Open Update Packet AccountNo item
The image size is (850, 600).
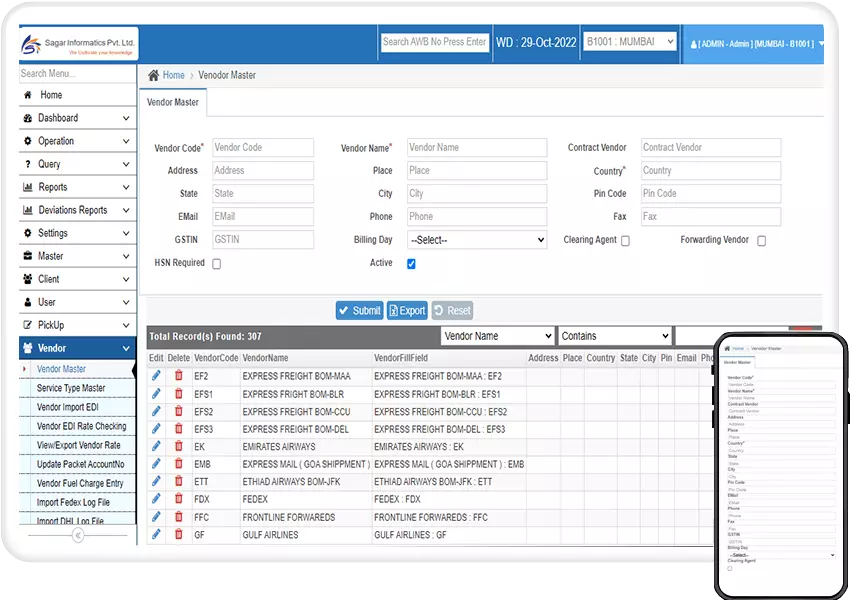(x=80, y=464)
